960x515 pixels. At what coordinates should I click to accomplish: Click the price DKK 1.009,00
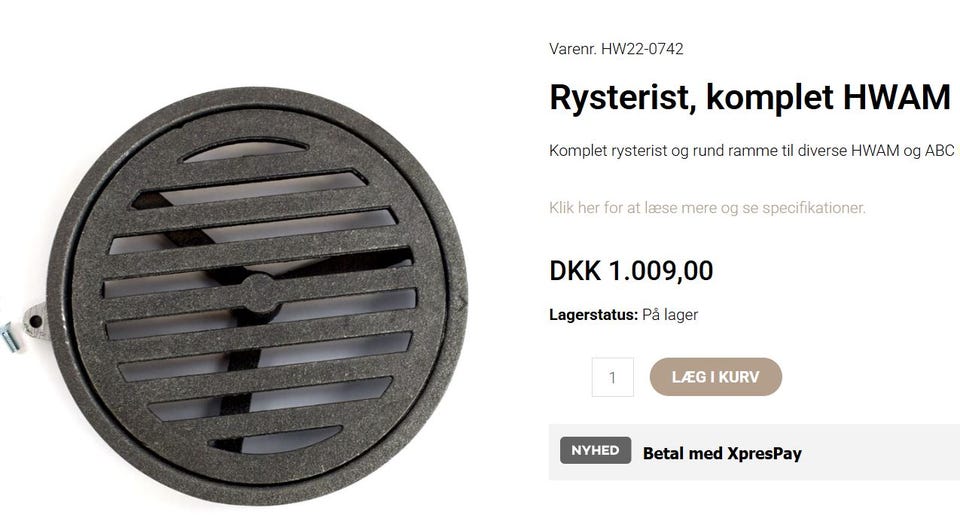tap(631, 271)
